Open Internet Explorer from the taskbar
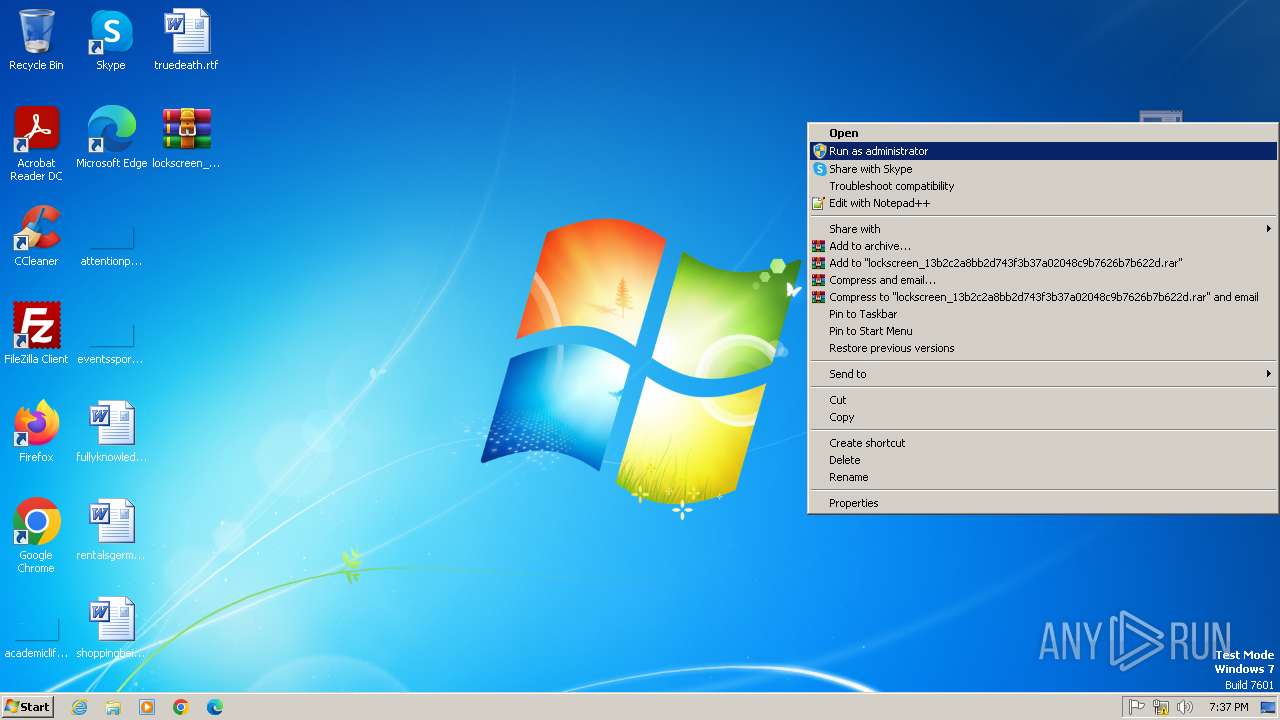 (79, 707)
